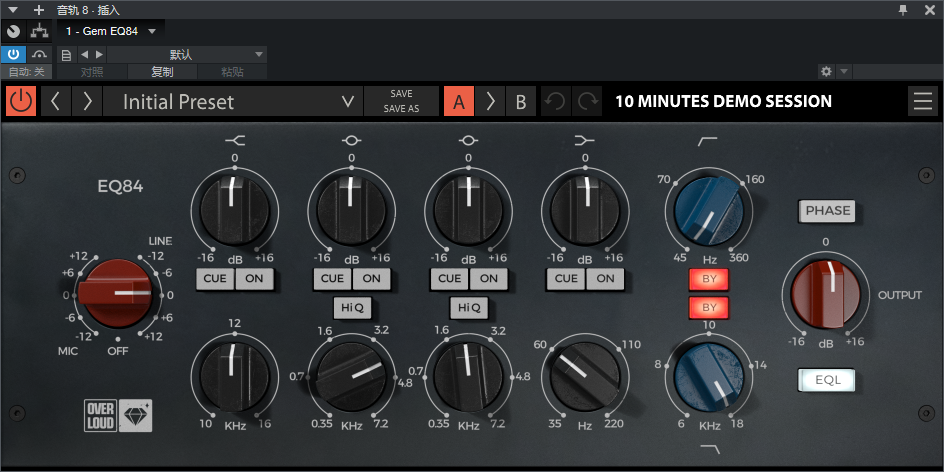
Task: Click the high shelf curve symbol
Action: tap(234, 141)
